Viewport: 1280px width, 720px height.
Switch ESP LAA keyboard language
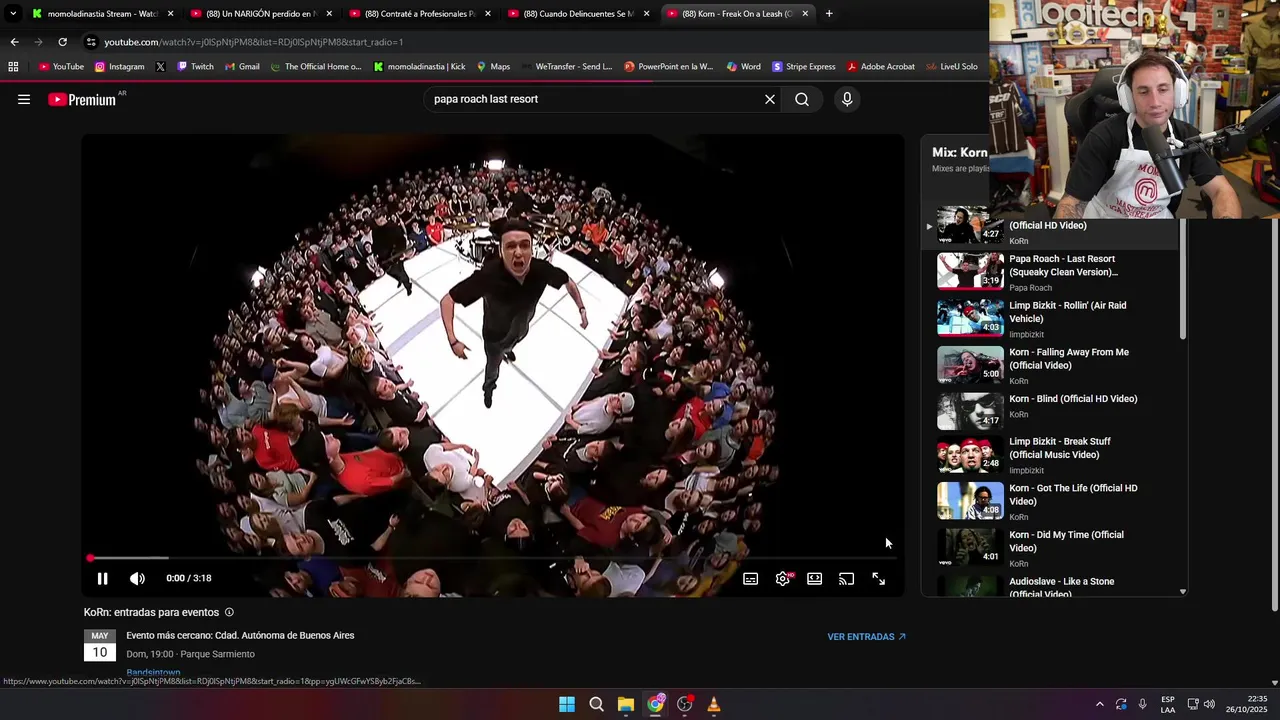coord(1168,704)
